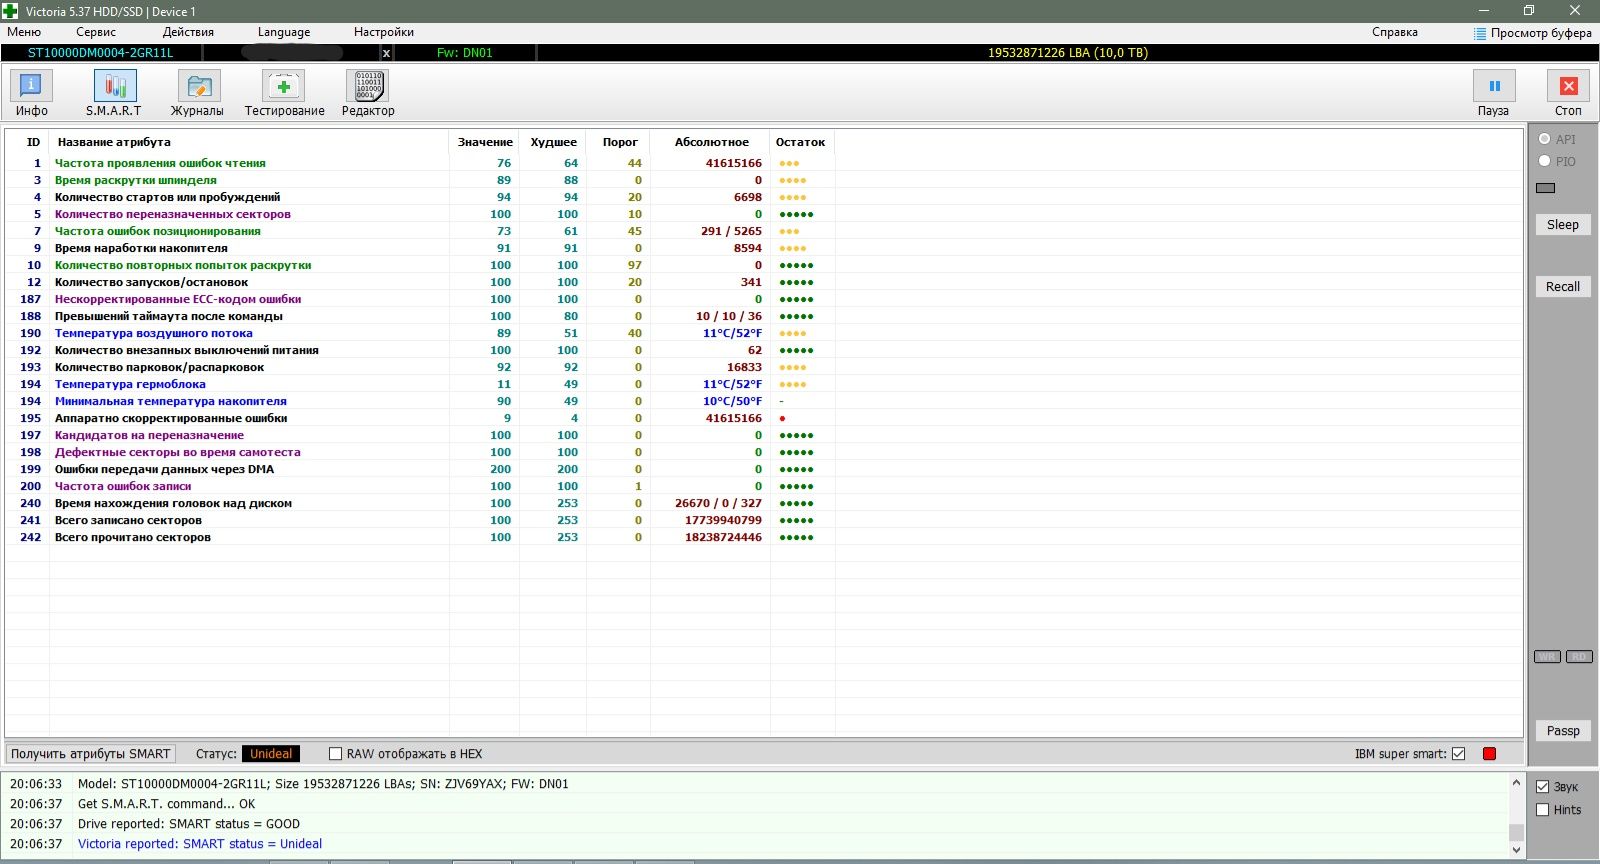The height and width of the screenshot is (864, 1600).
Task: Click the Passp button
Action: (1563, 731)
